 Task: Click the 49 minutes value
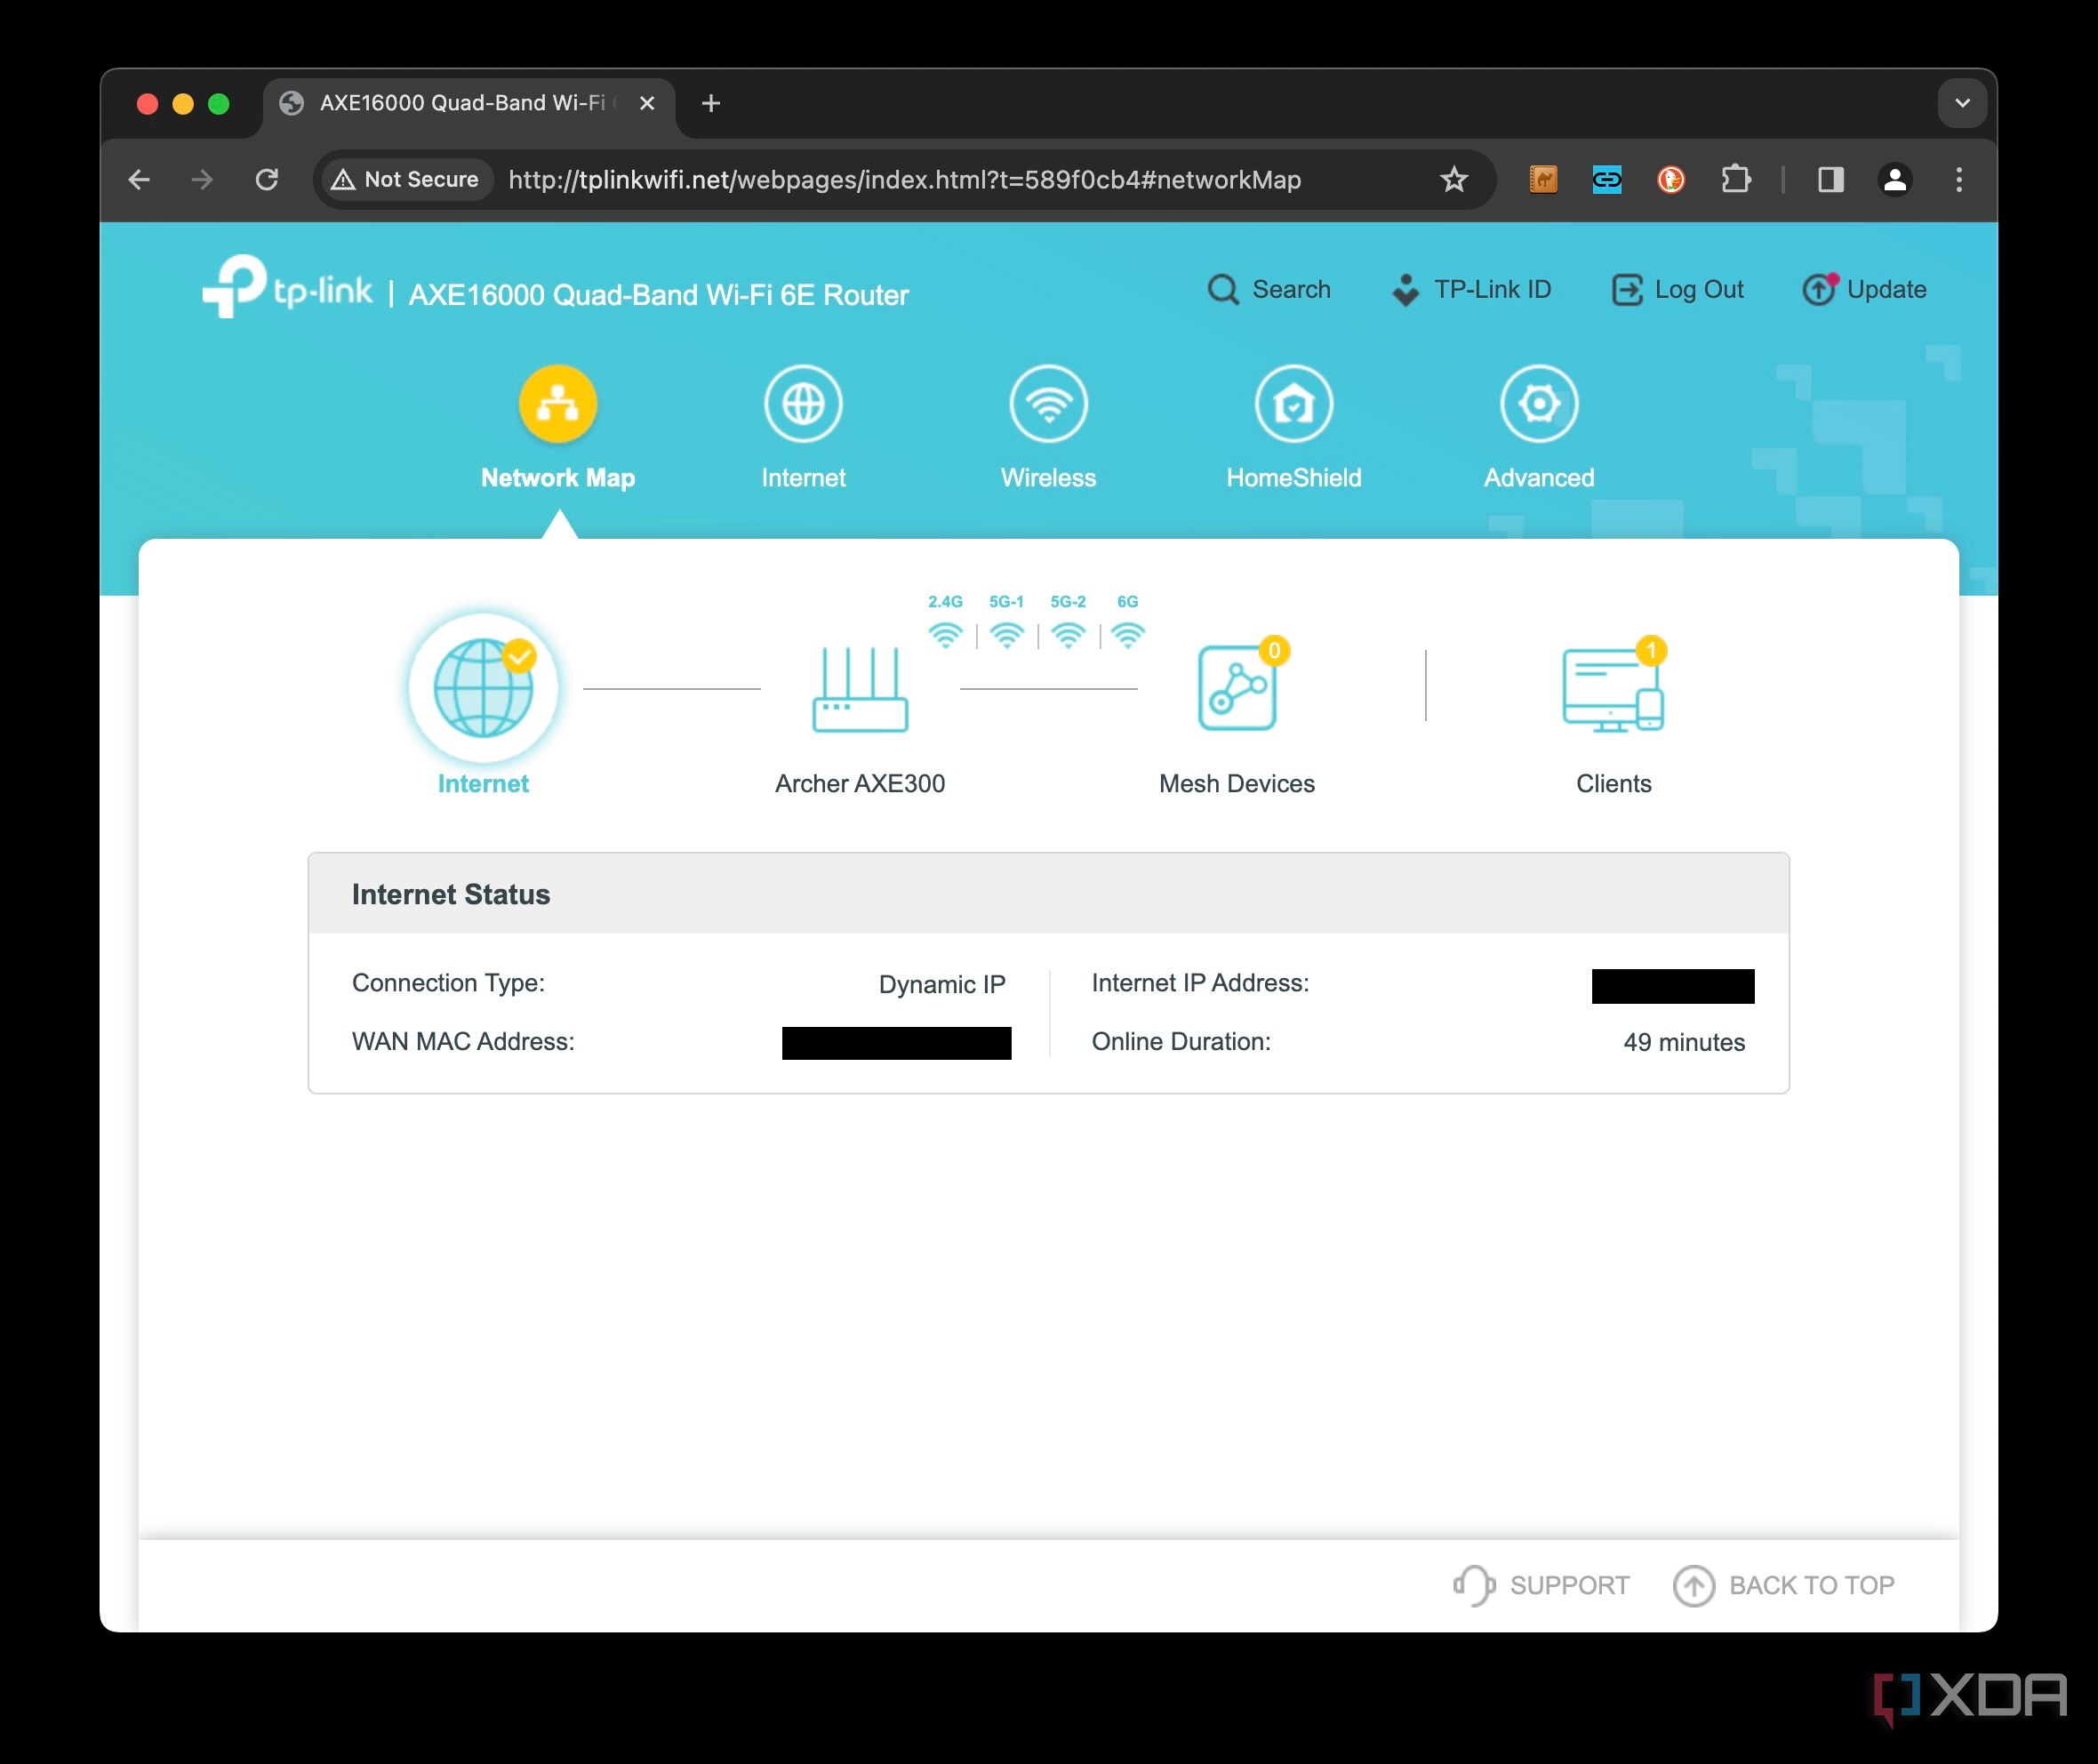pyautogui.click(x=1684, y=1042)
